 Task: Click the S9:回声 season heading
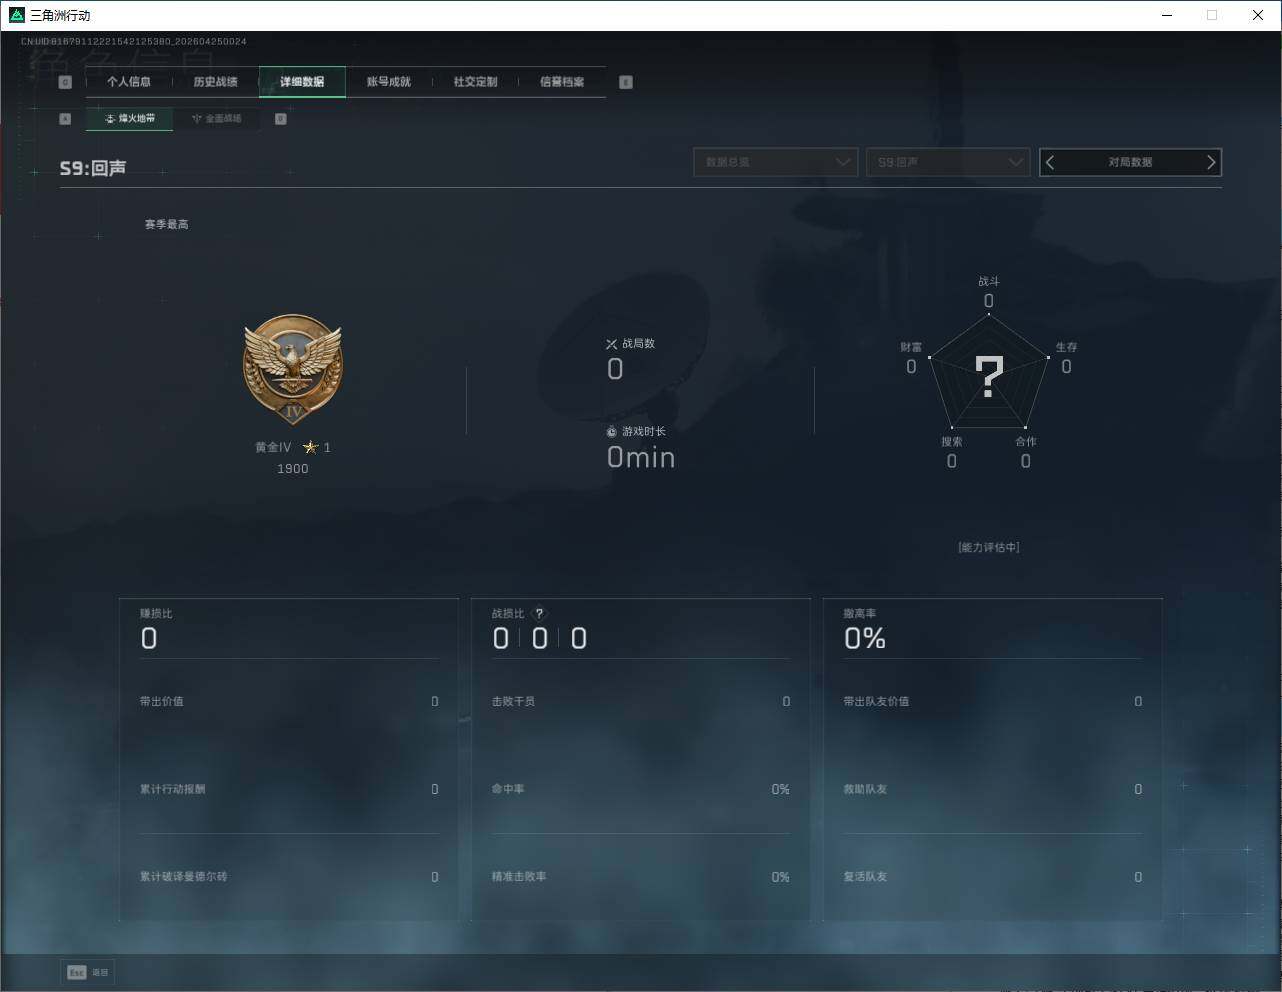(93, 168)
